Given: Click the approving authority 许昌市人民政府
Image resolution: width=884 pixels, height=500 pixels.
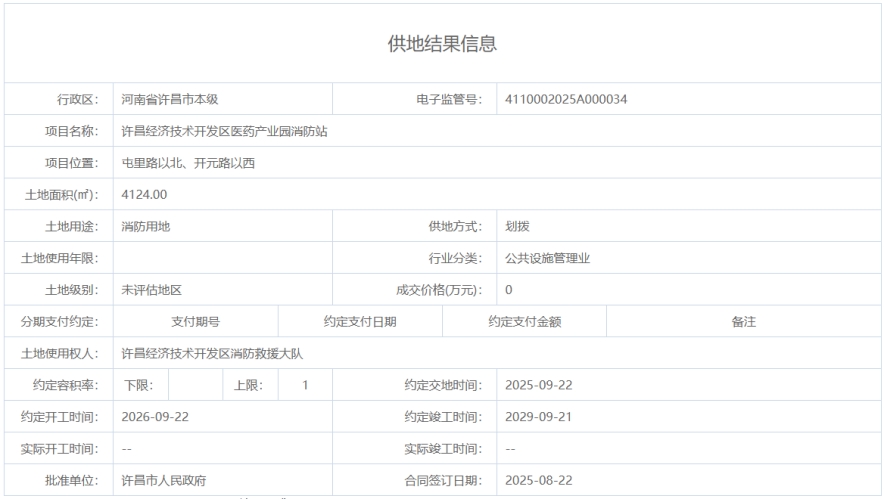Looking at the screenshot, I should [163, 481].
